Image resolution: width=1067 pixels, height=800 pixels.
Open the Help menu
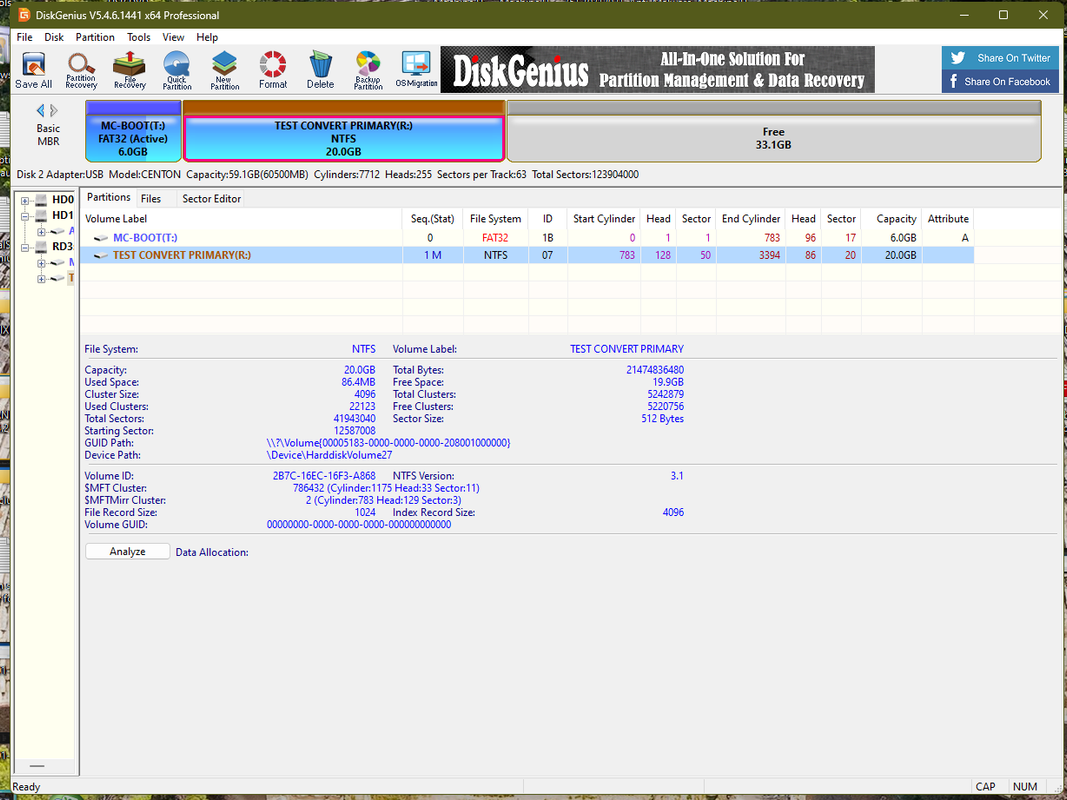tap(208, 37)
